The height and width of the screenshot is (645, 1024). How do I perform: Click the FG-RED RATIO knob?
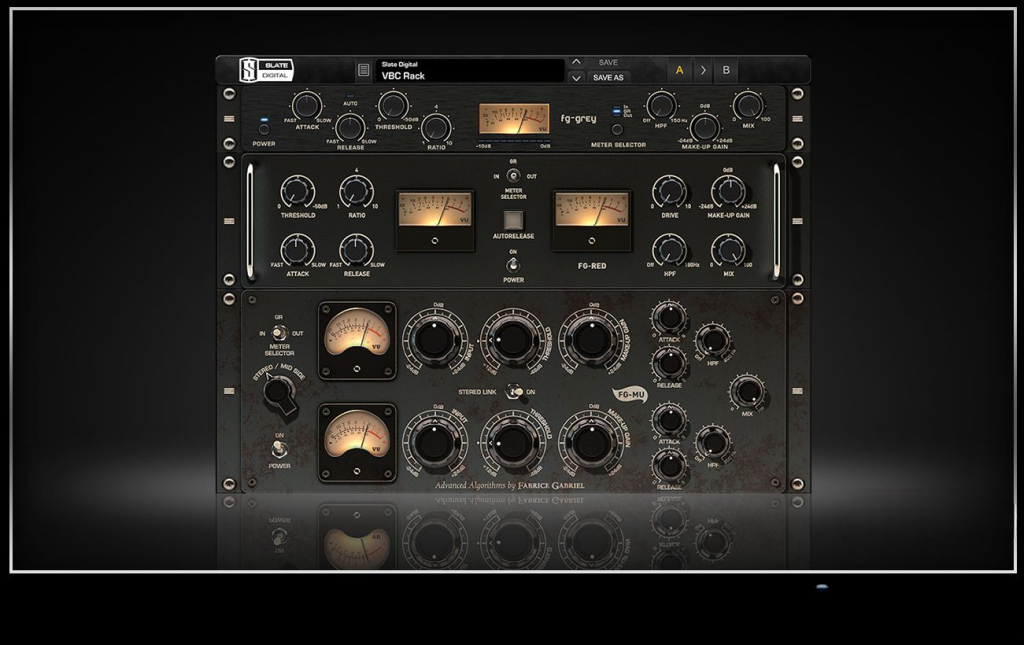[357, 192]
